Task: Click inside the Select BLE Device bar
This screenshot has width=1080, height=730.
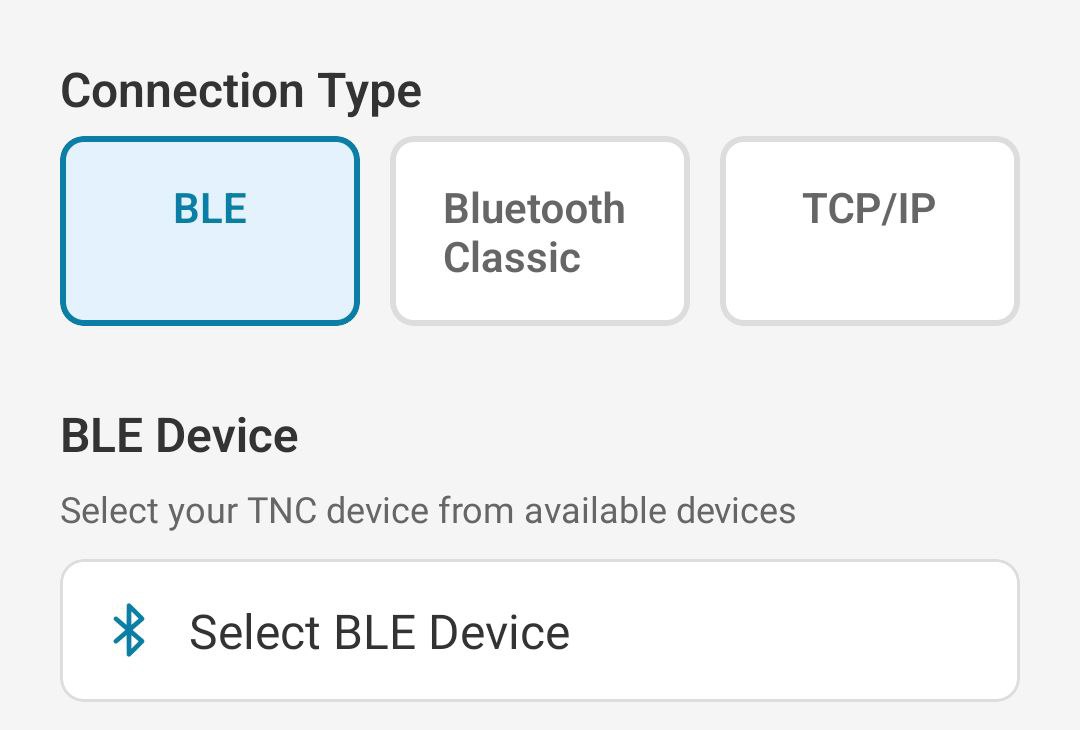Action: pyautogui.click(x=540, y=631)
